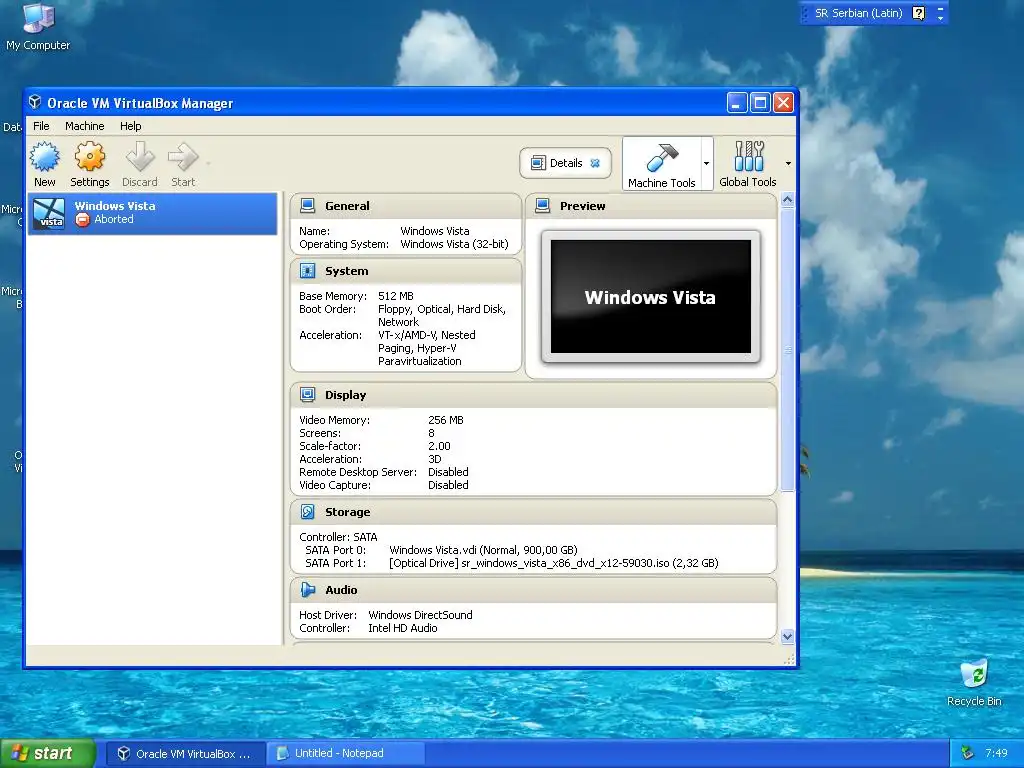Open Settings gear in VirtualBox toolbar
Viewport: 1024px width, 768px height.
(89, 164)
